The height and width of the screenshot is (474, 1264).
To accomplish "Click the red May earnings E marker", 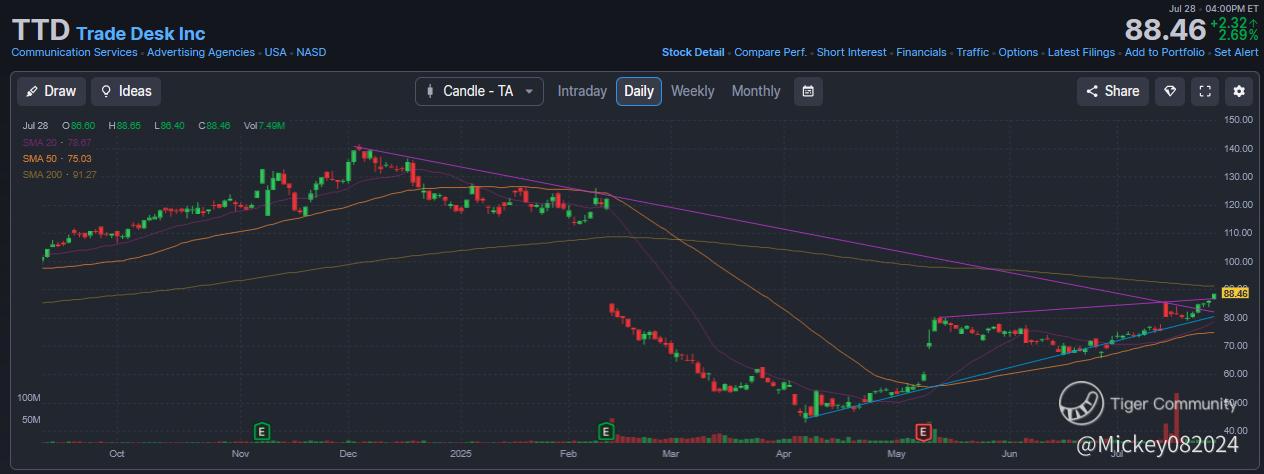I will 924,432.
